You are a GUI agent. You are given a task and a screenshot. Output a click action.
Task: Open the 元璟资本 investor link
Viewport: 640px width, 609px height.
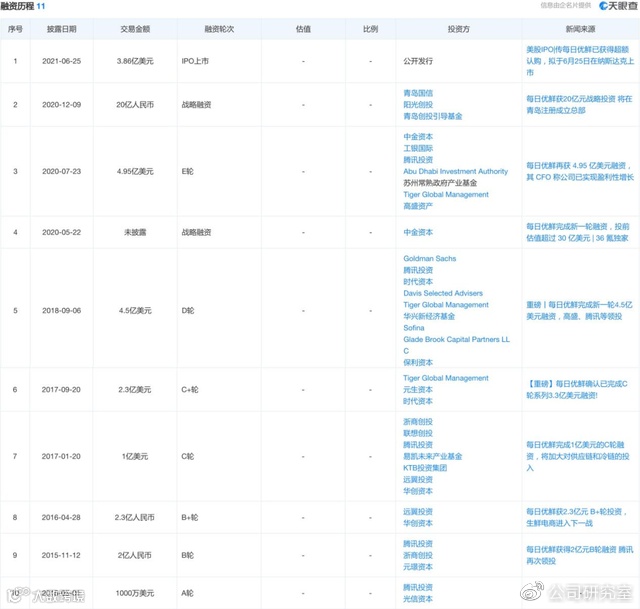tap(418, 567)
